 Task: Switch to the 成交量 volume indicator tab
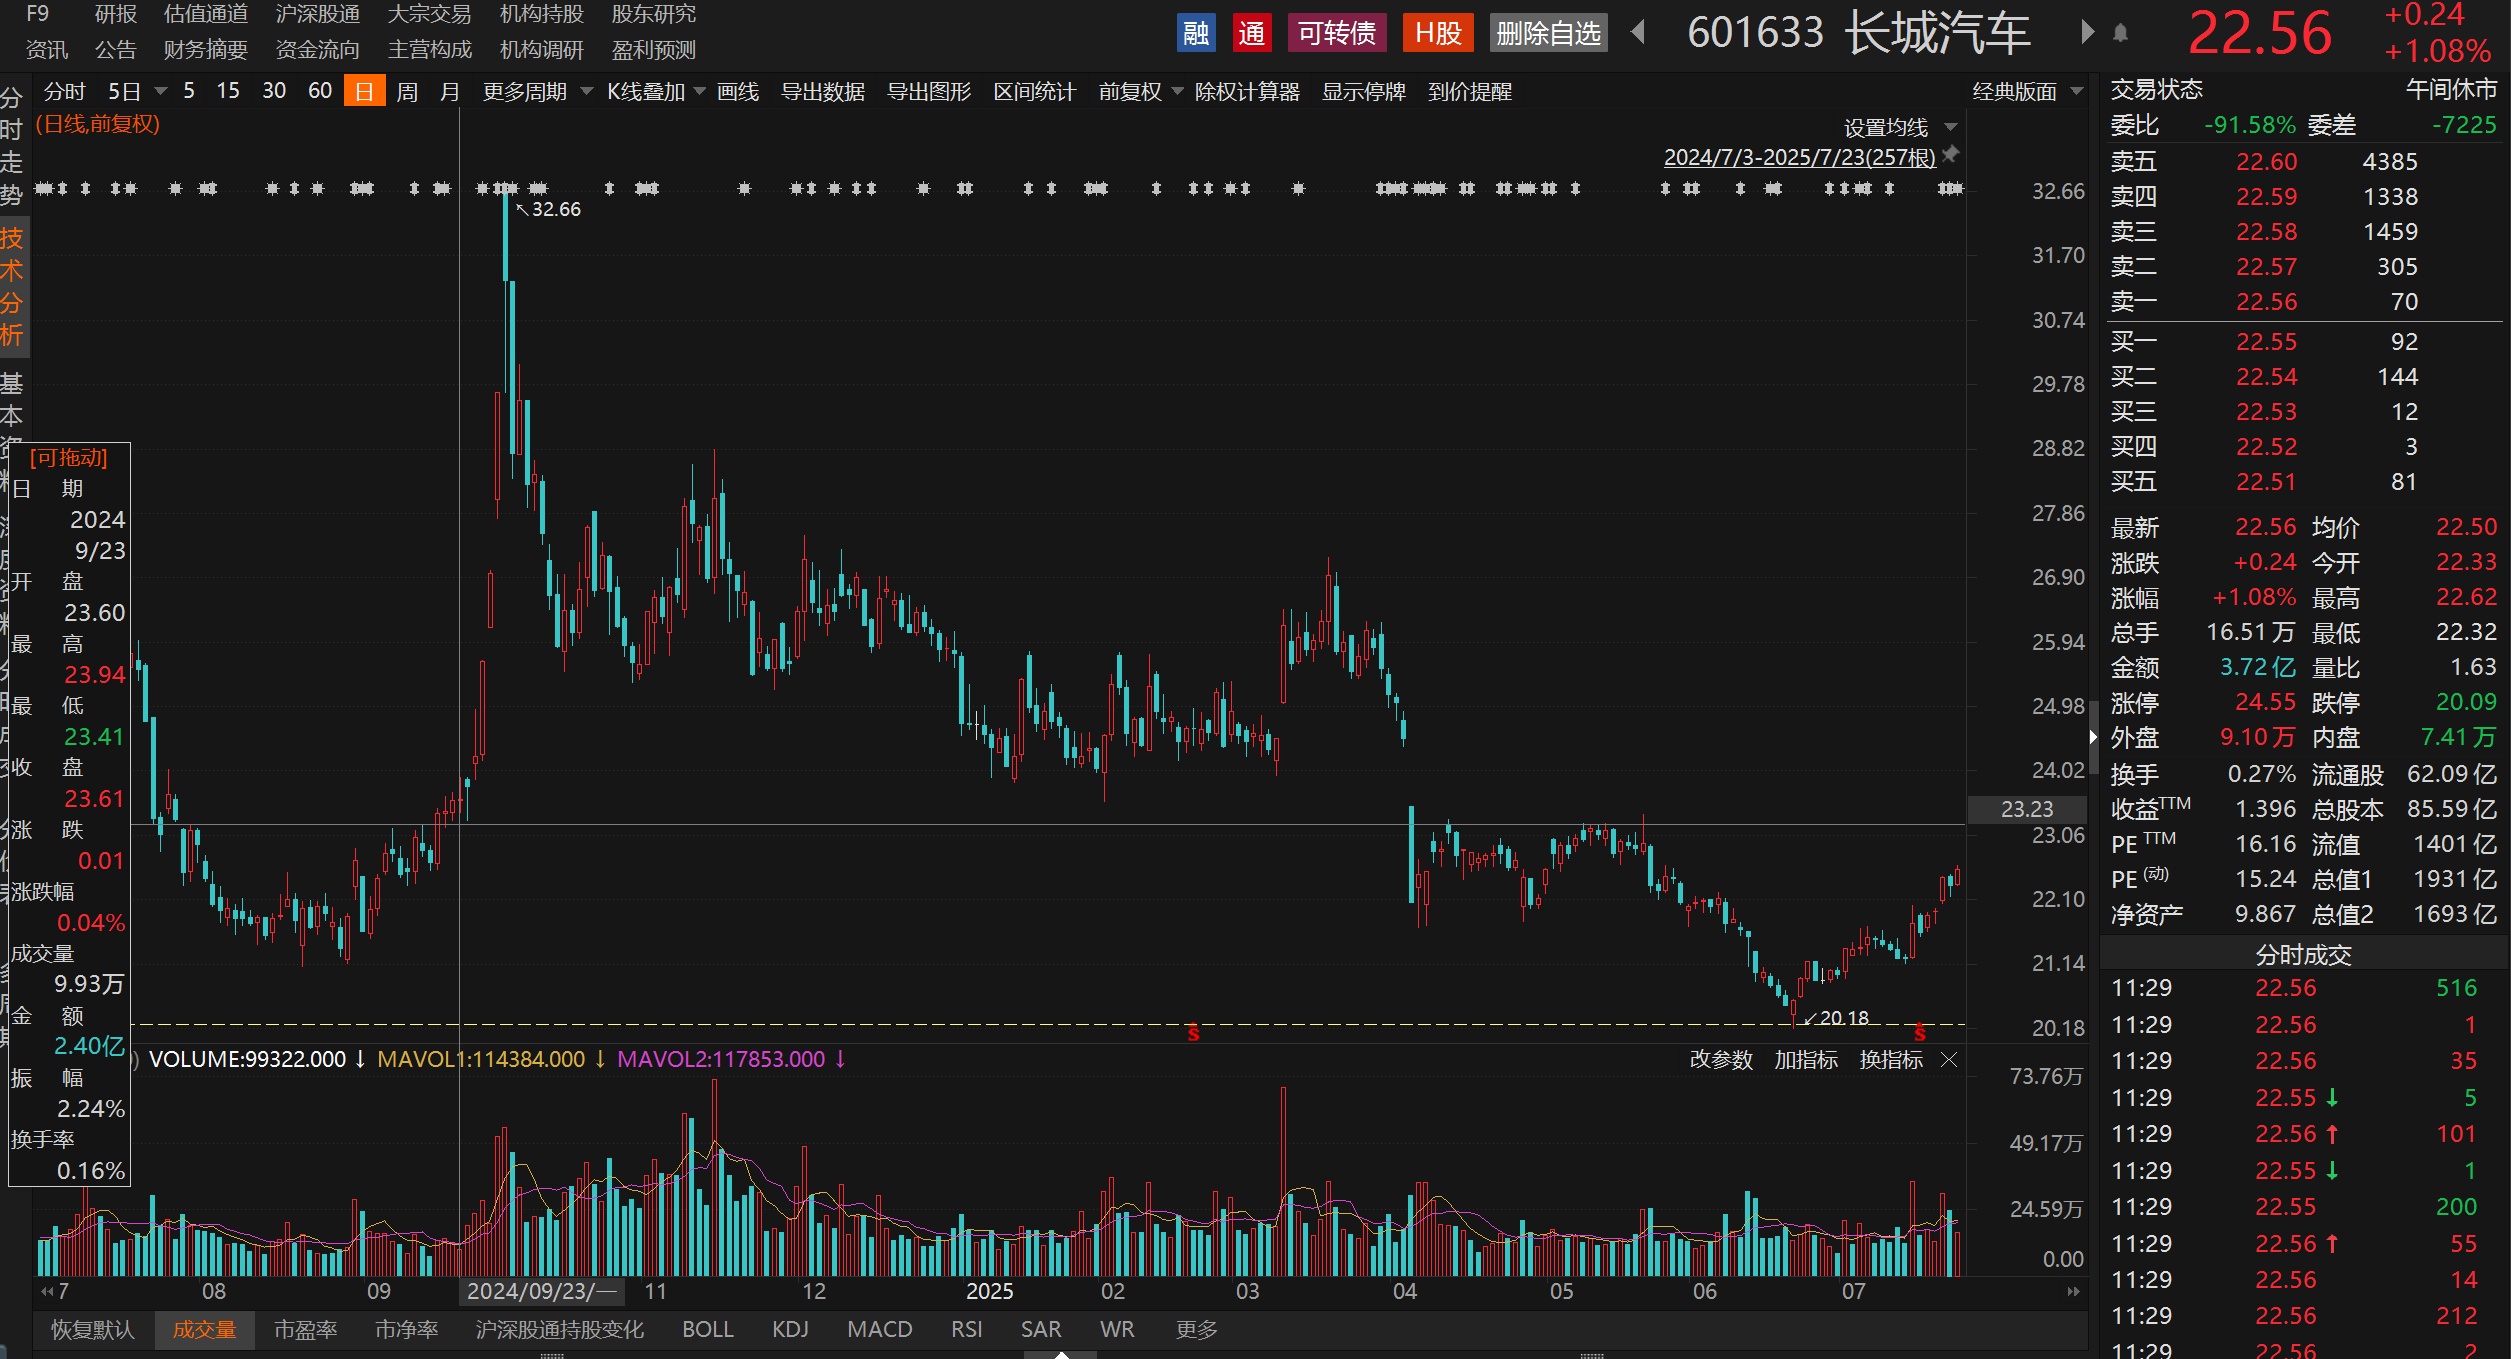tap(205, 1329)
